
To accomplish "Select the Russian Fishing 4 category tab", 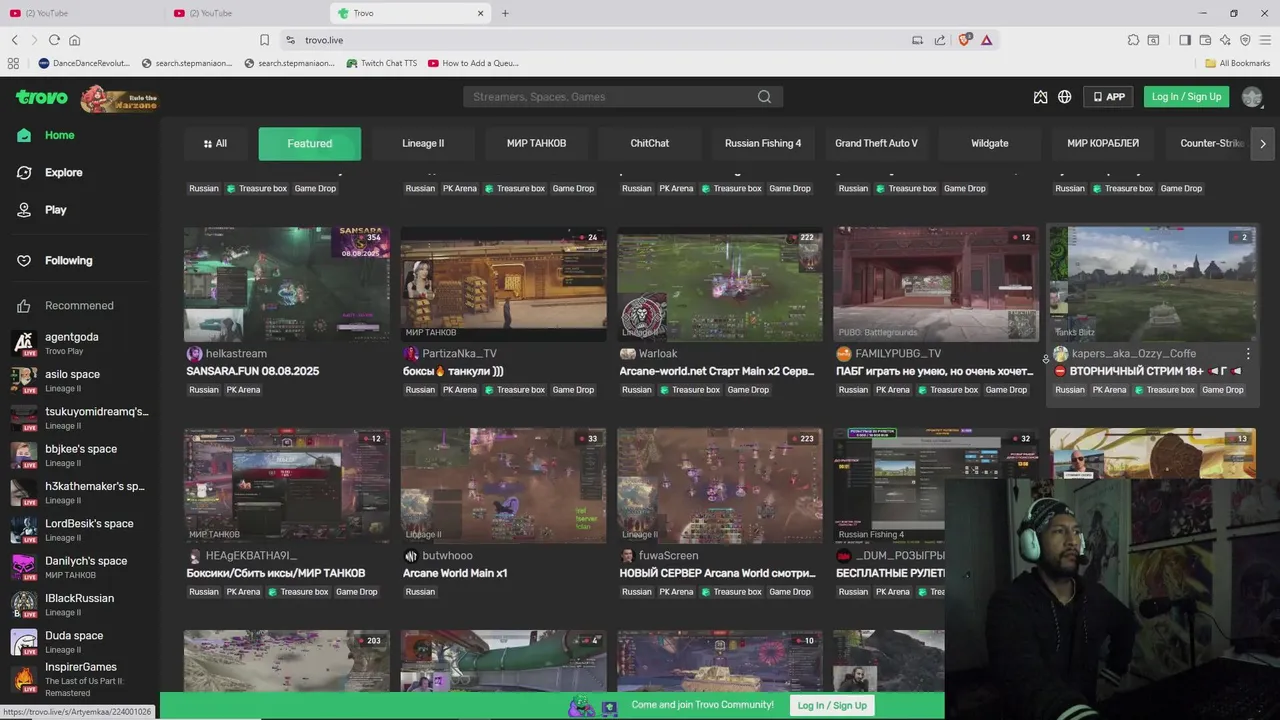I will (x=763, y=143).
